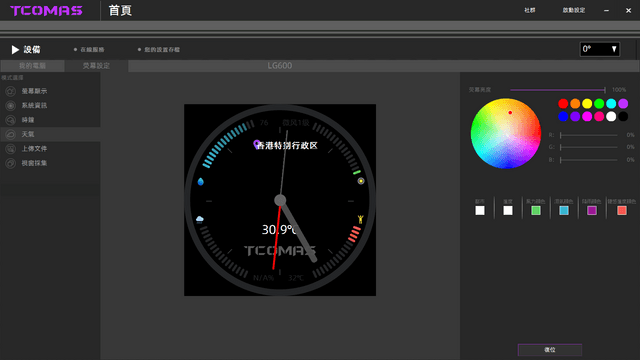
Task: Select the blue preset color circle
Action: (563, 116)
